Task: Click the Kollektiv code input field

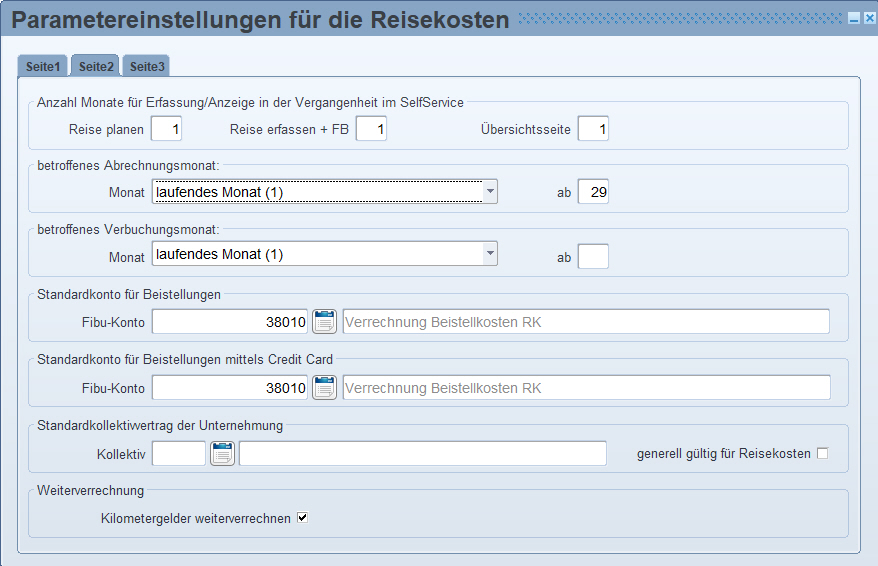Action: pos(178,454)
